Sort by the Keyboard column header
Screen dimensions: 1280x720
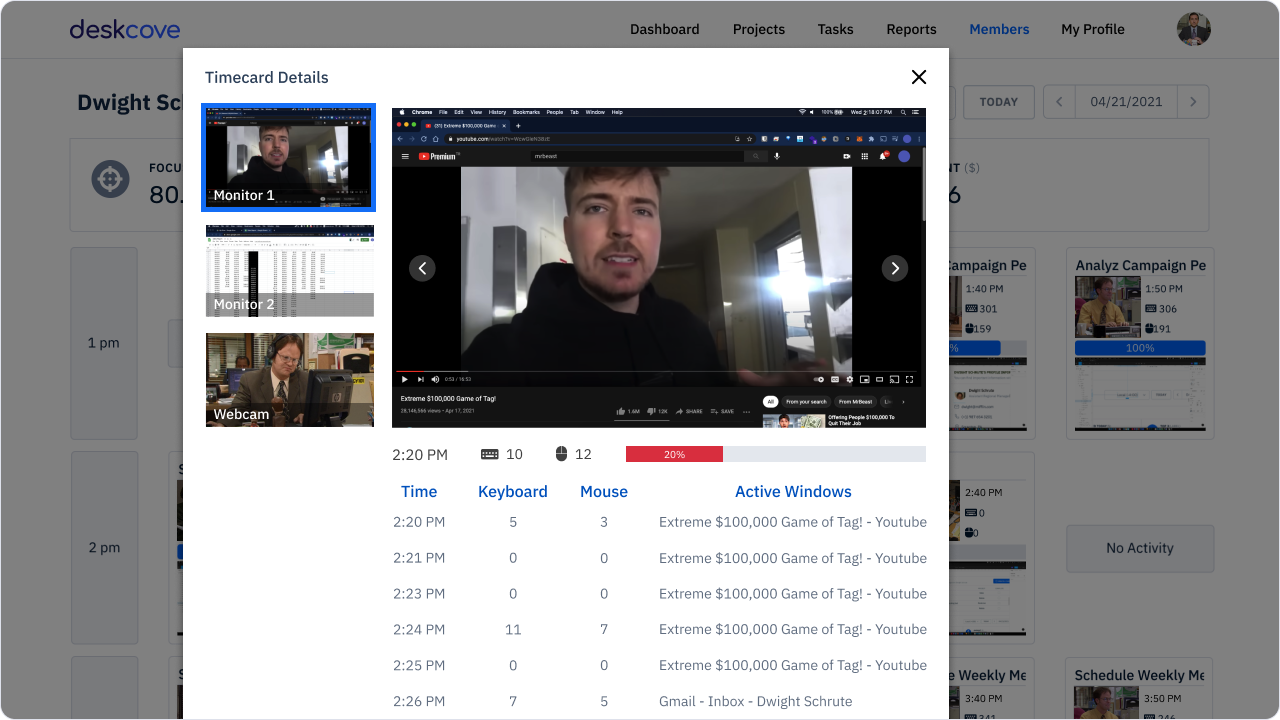tap(513, 491)
